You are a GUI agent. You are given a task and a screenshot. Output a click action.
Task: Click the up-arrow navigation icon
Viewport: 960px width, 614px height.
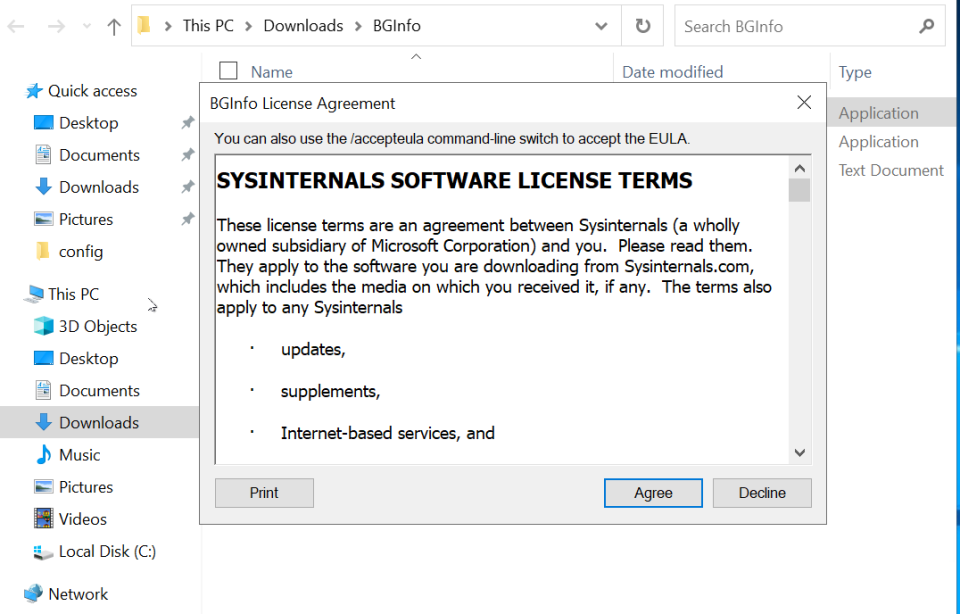pyautogui.click(x=113, y=26)
